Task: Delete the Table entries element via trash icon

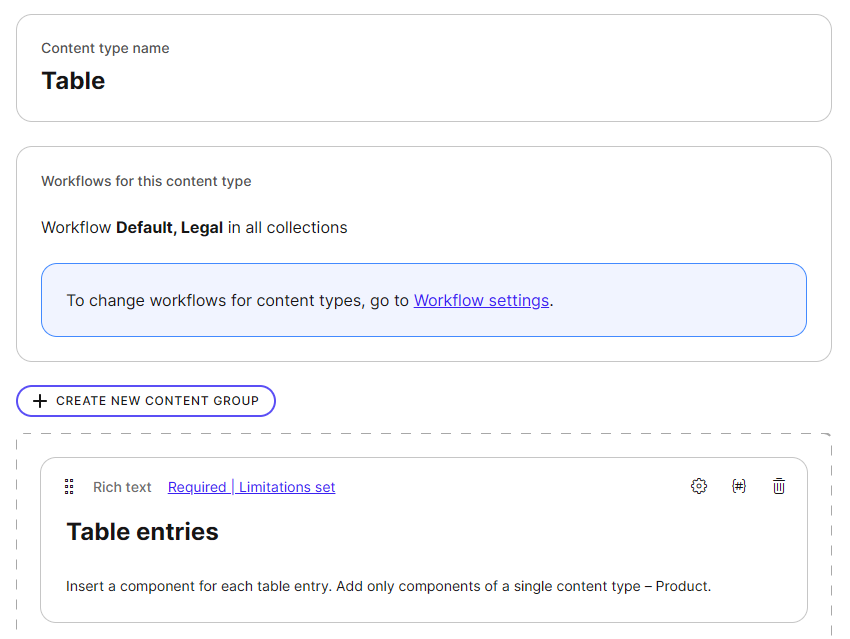Action: [x=779, y=486]
